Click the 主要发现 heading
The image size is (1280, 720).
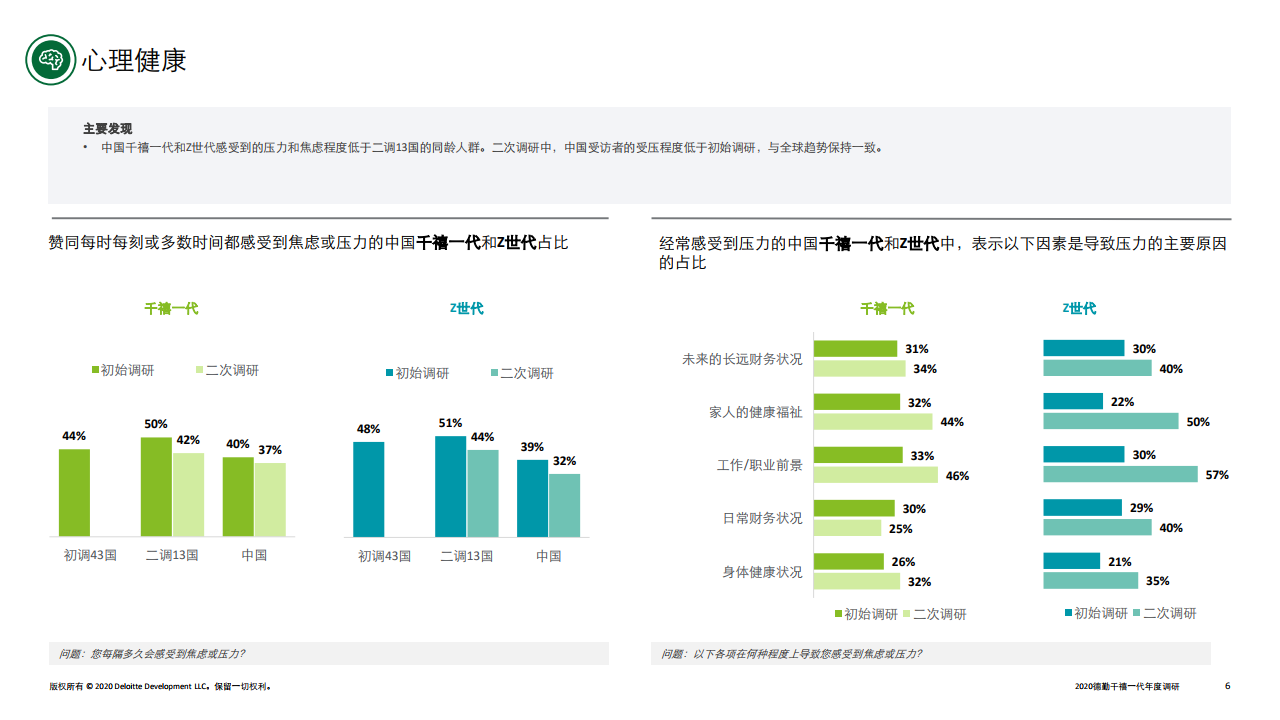coord(107,129)
